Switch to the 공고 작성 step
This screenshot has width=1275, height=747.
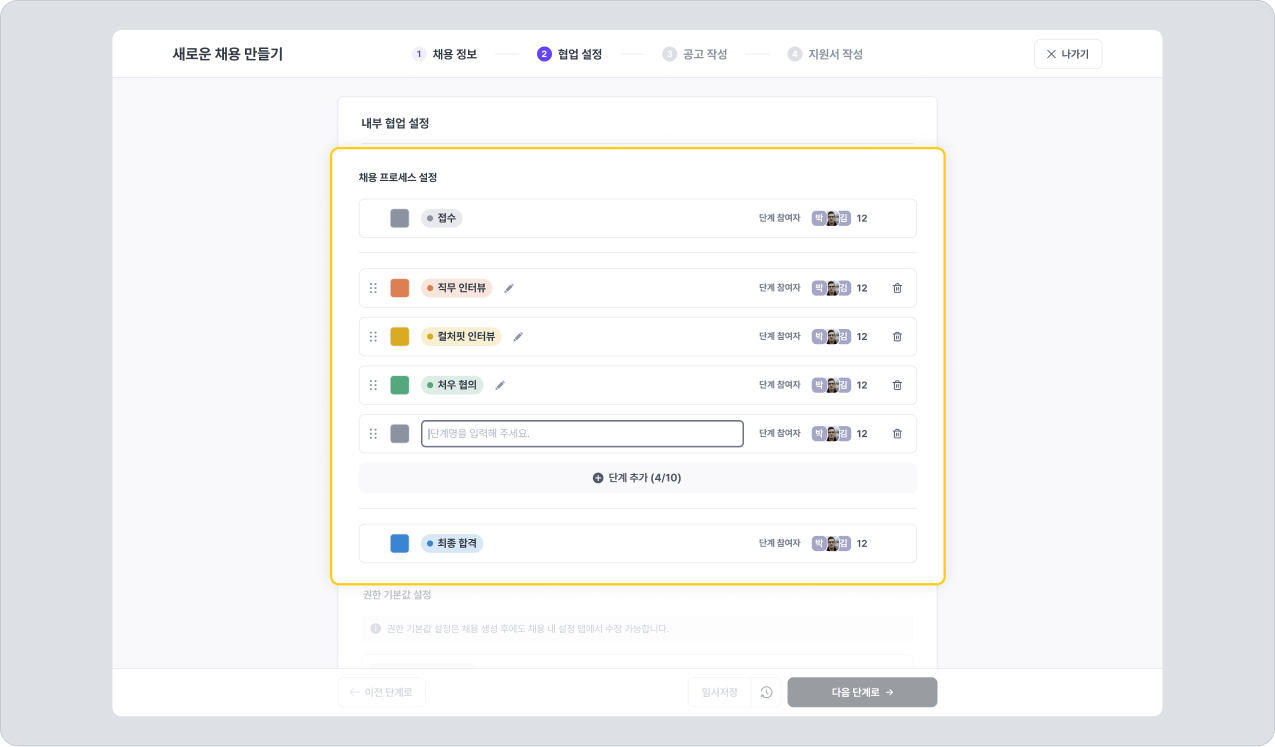(695, 54)
